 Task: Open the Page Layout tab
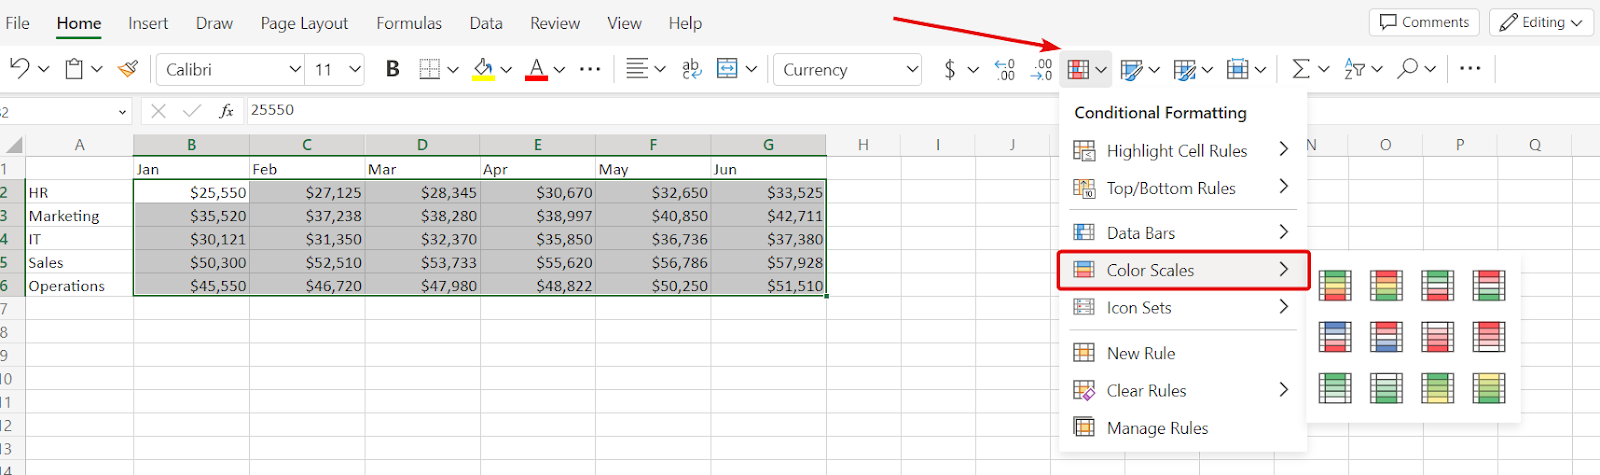[304, 23]
